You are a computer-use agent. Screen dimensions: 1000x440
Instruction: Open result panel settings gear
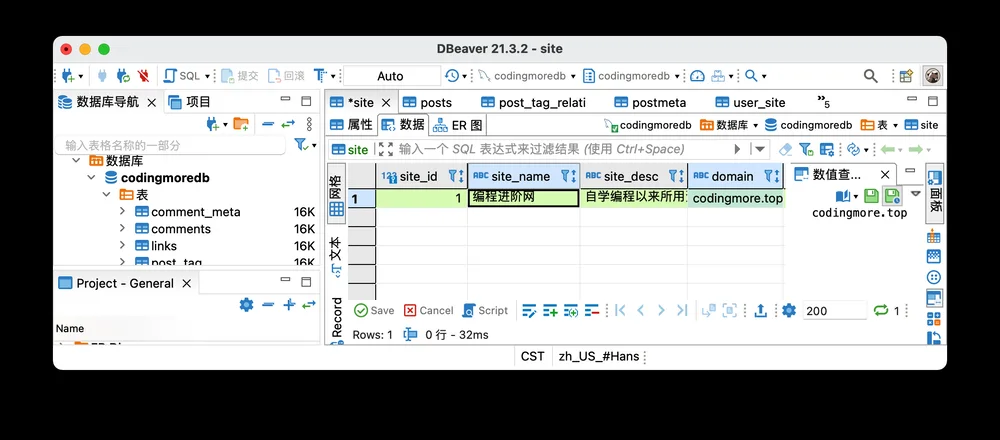click(x=789, y=311)
